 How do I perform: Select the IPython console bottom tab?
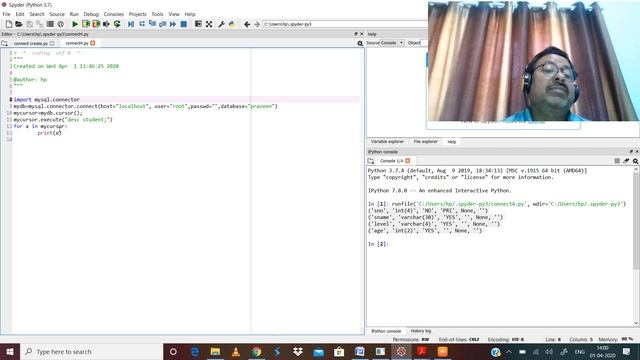386,331
